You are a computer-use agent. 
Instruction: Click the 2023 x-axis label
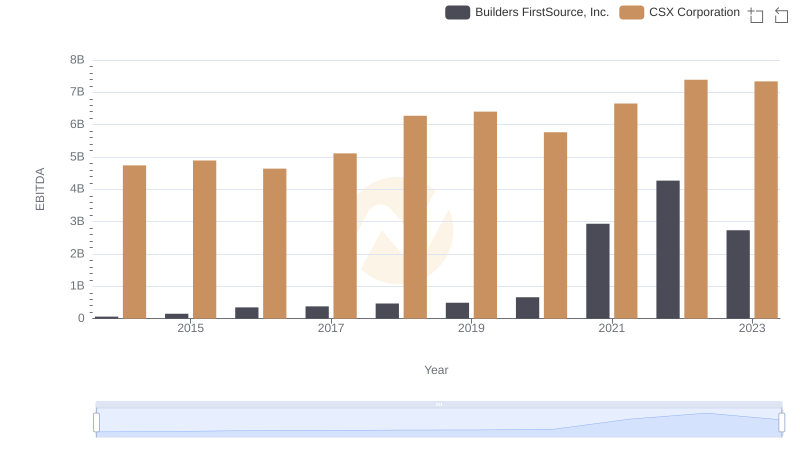[x=752, y=328]
